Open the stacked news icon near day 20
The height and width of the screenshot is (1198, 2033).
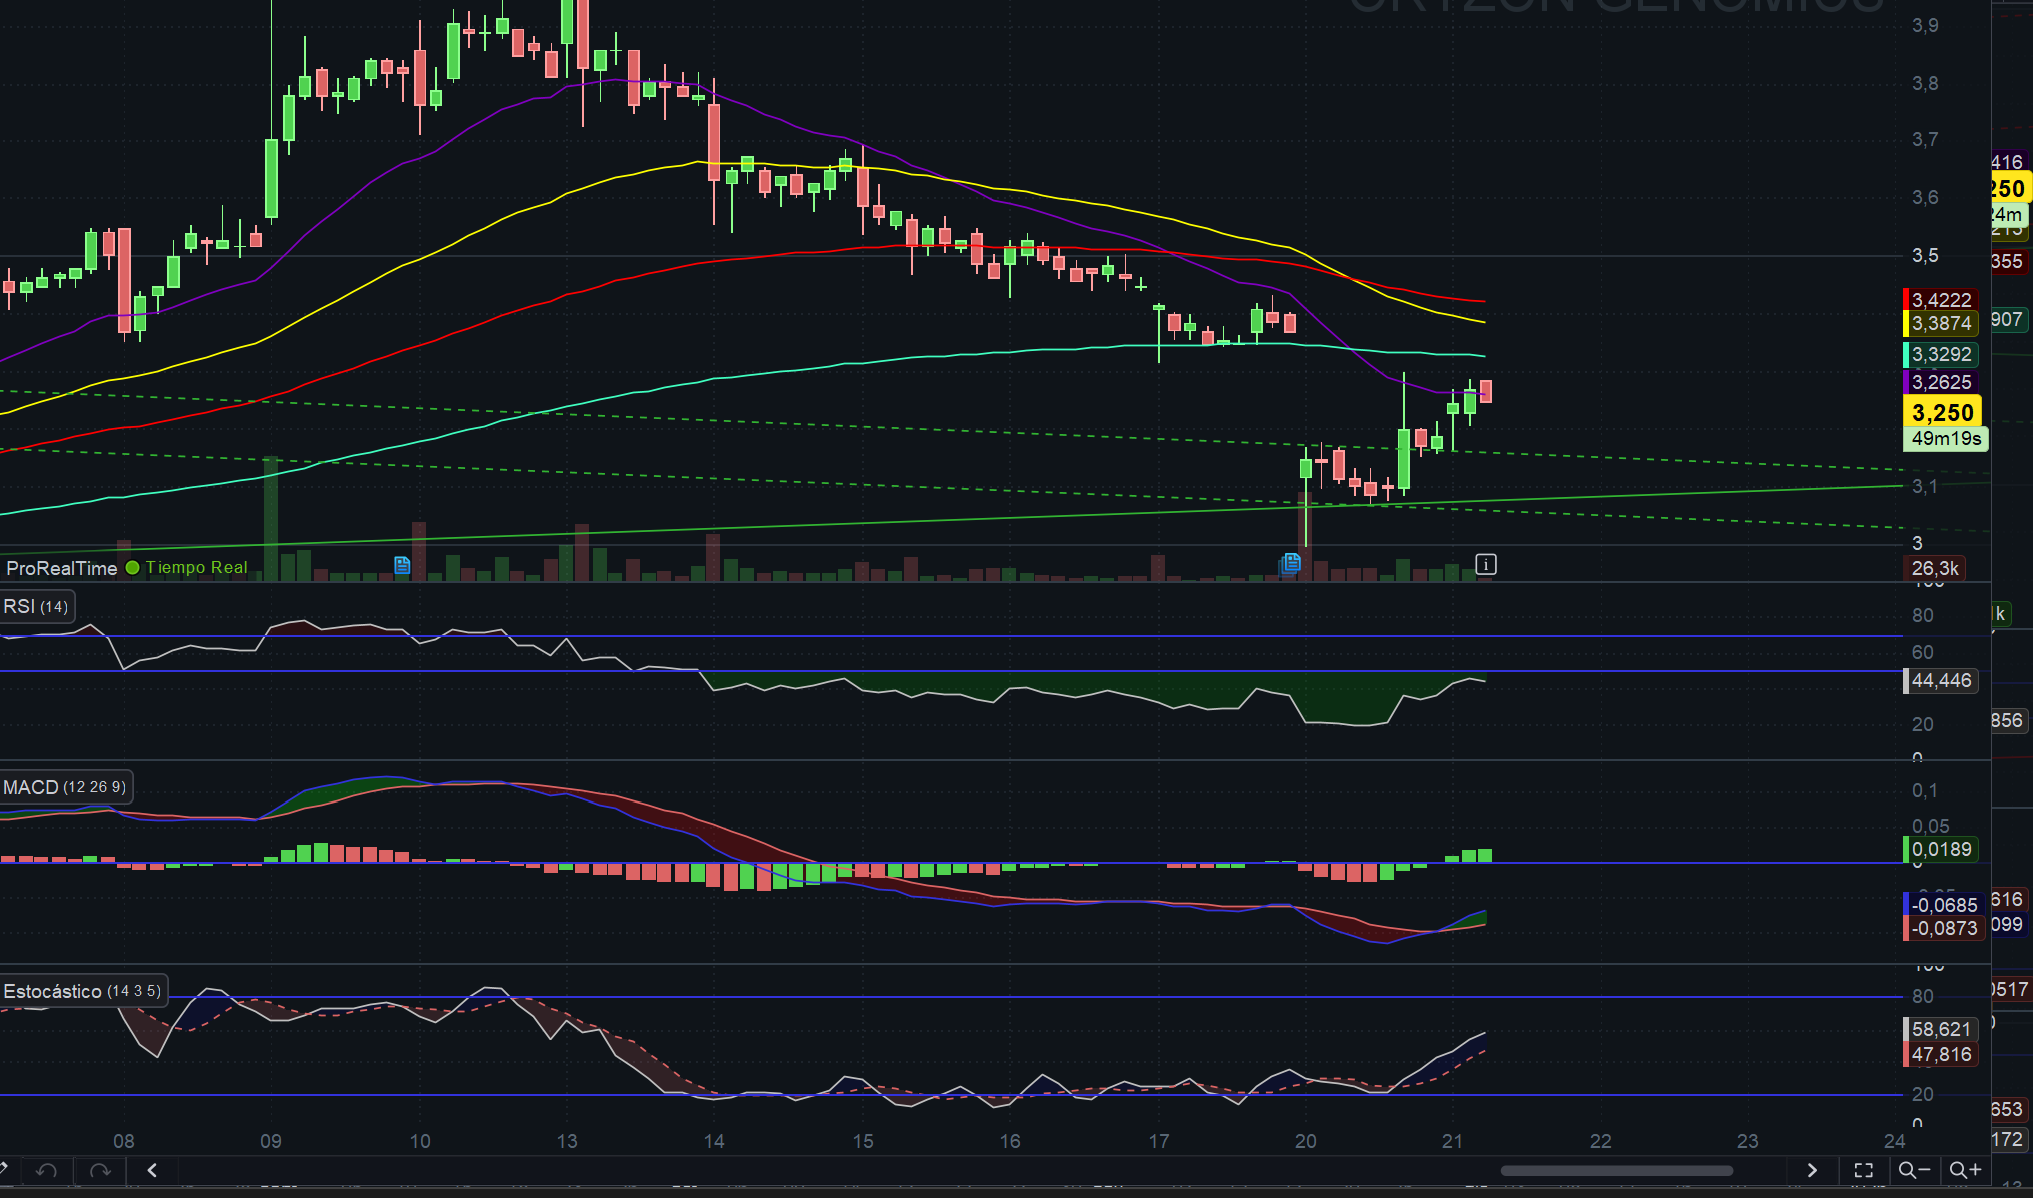(1290, 564)
